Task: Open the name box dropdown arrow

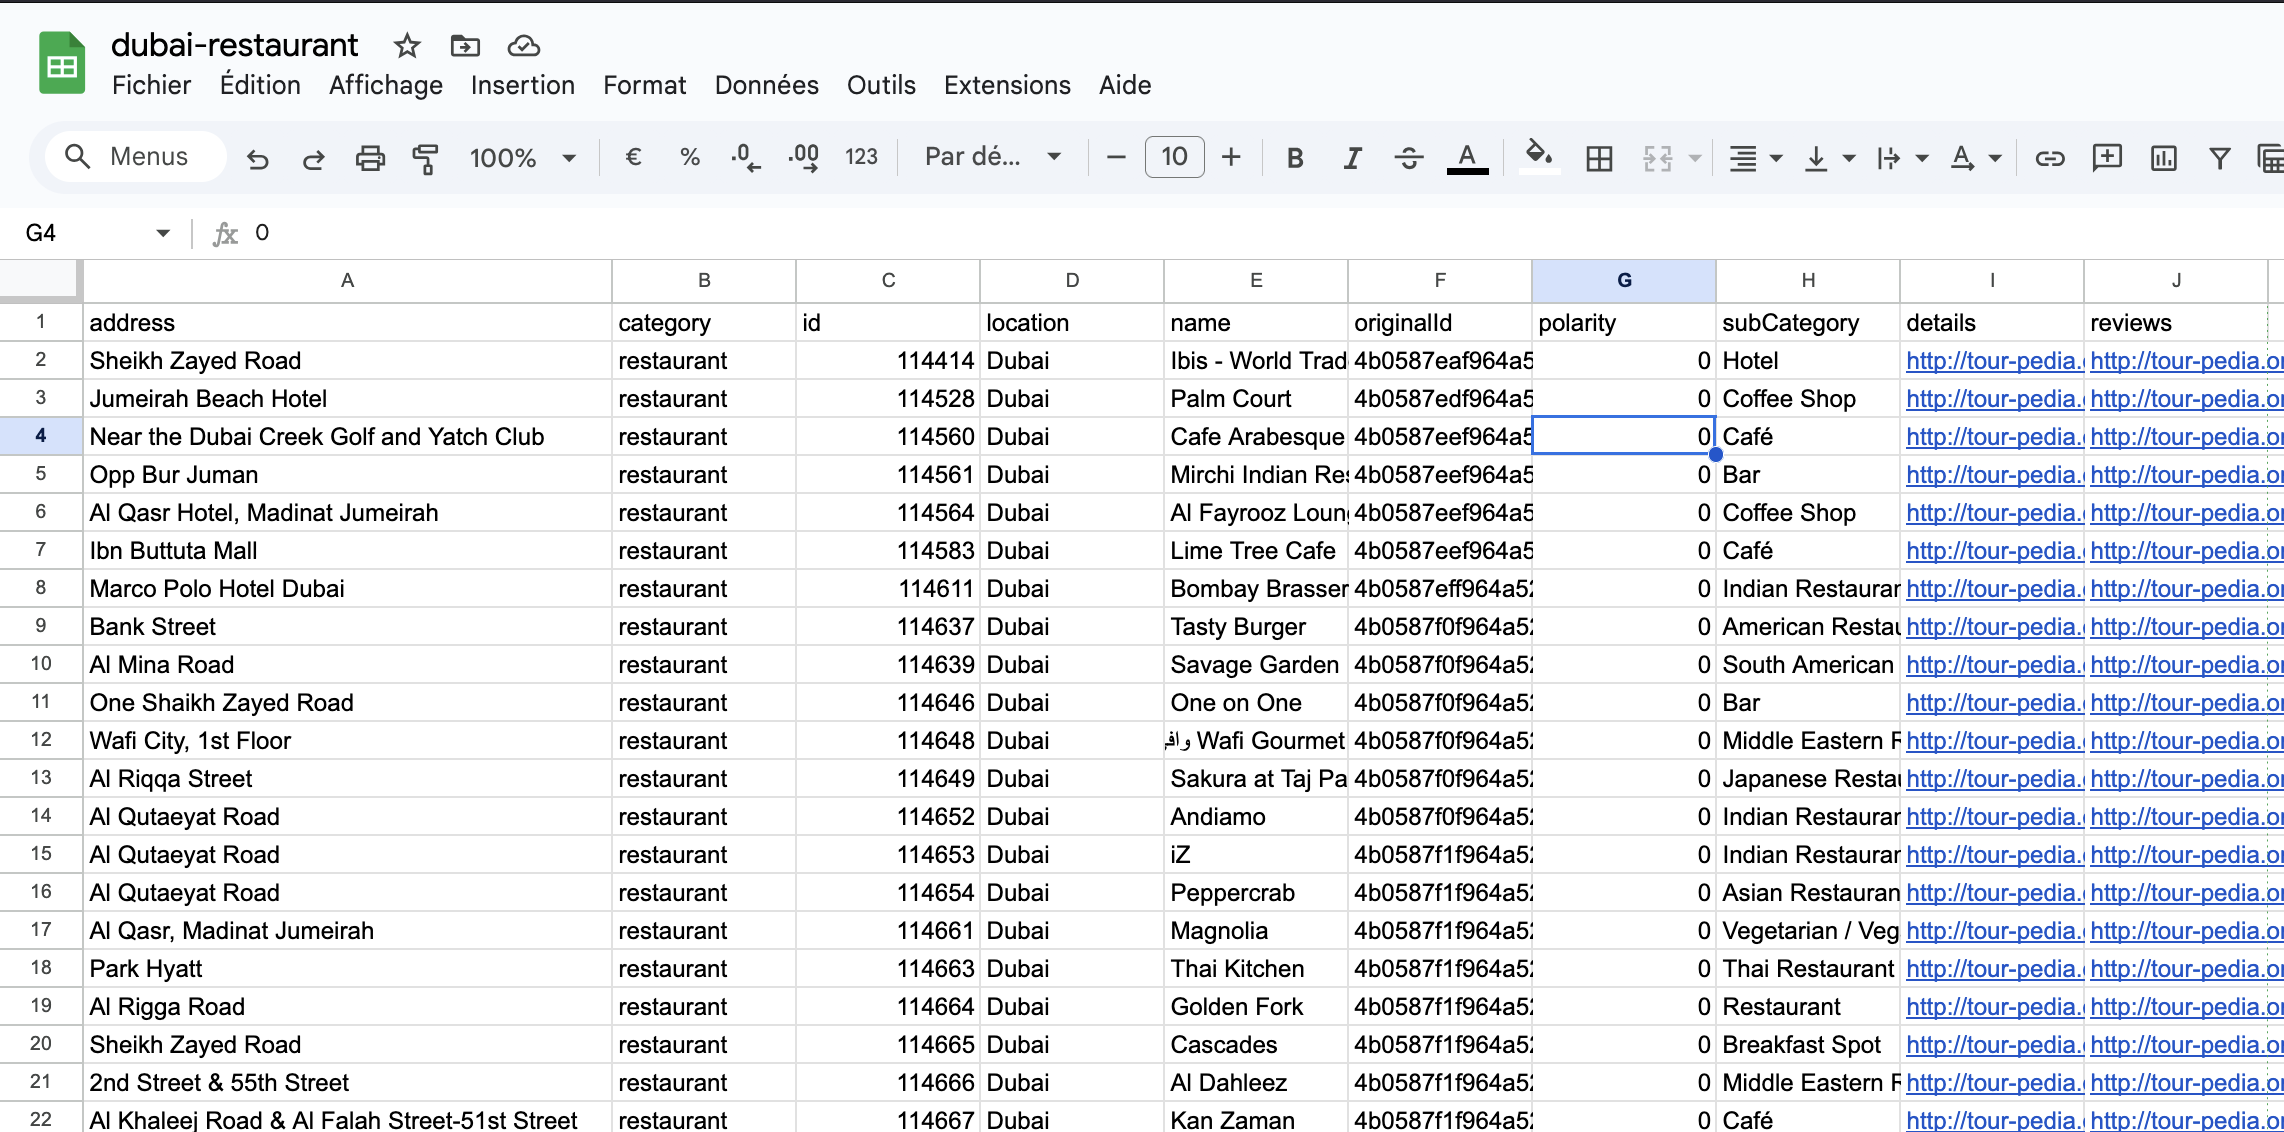Action: pos(163,233)
